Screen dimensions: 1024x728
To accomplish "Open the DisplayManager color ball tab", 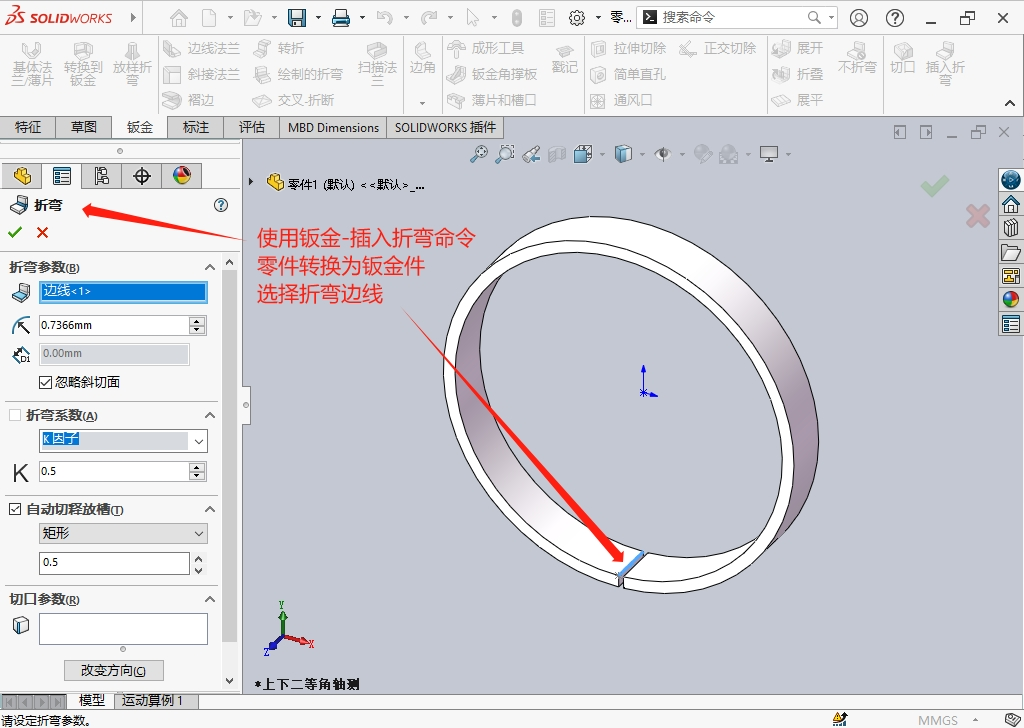I will pyautogui.click(x=181, y=176).
